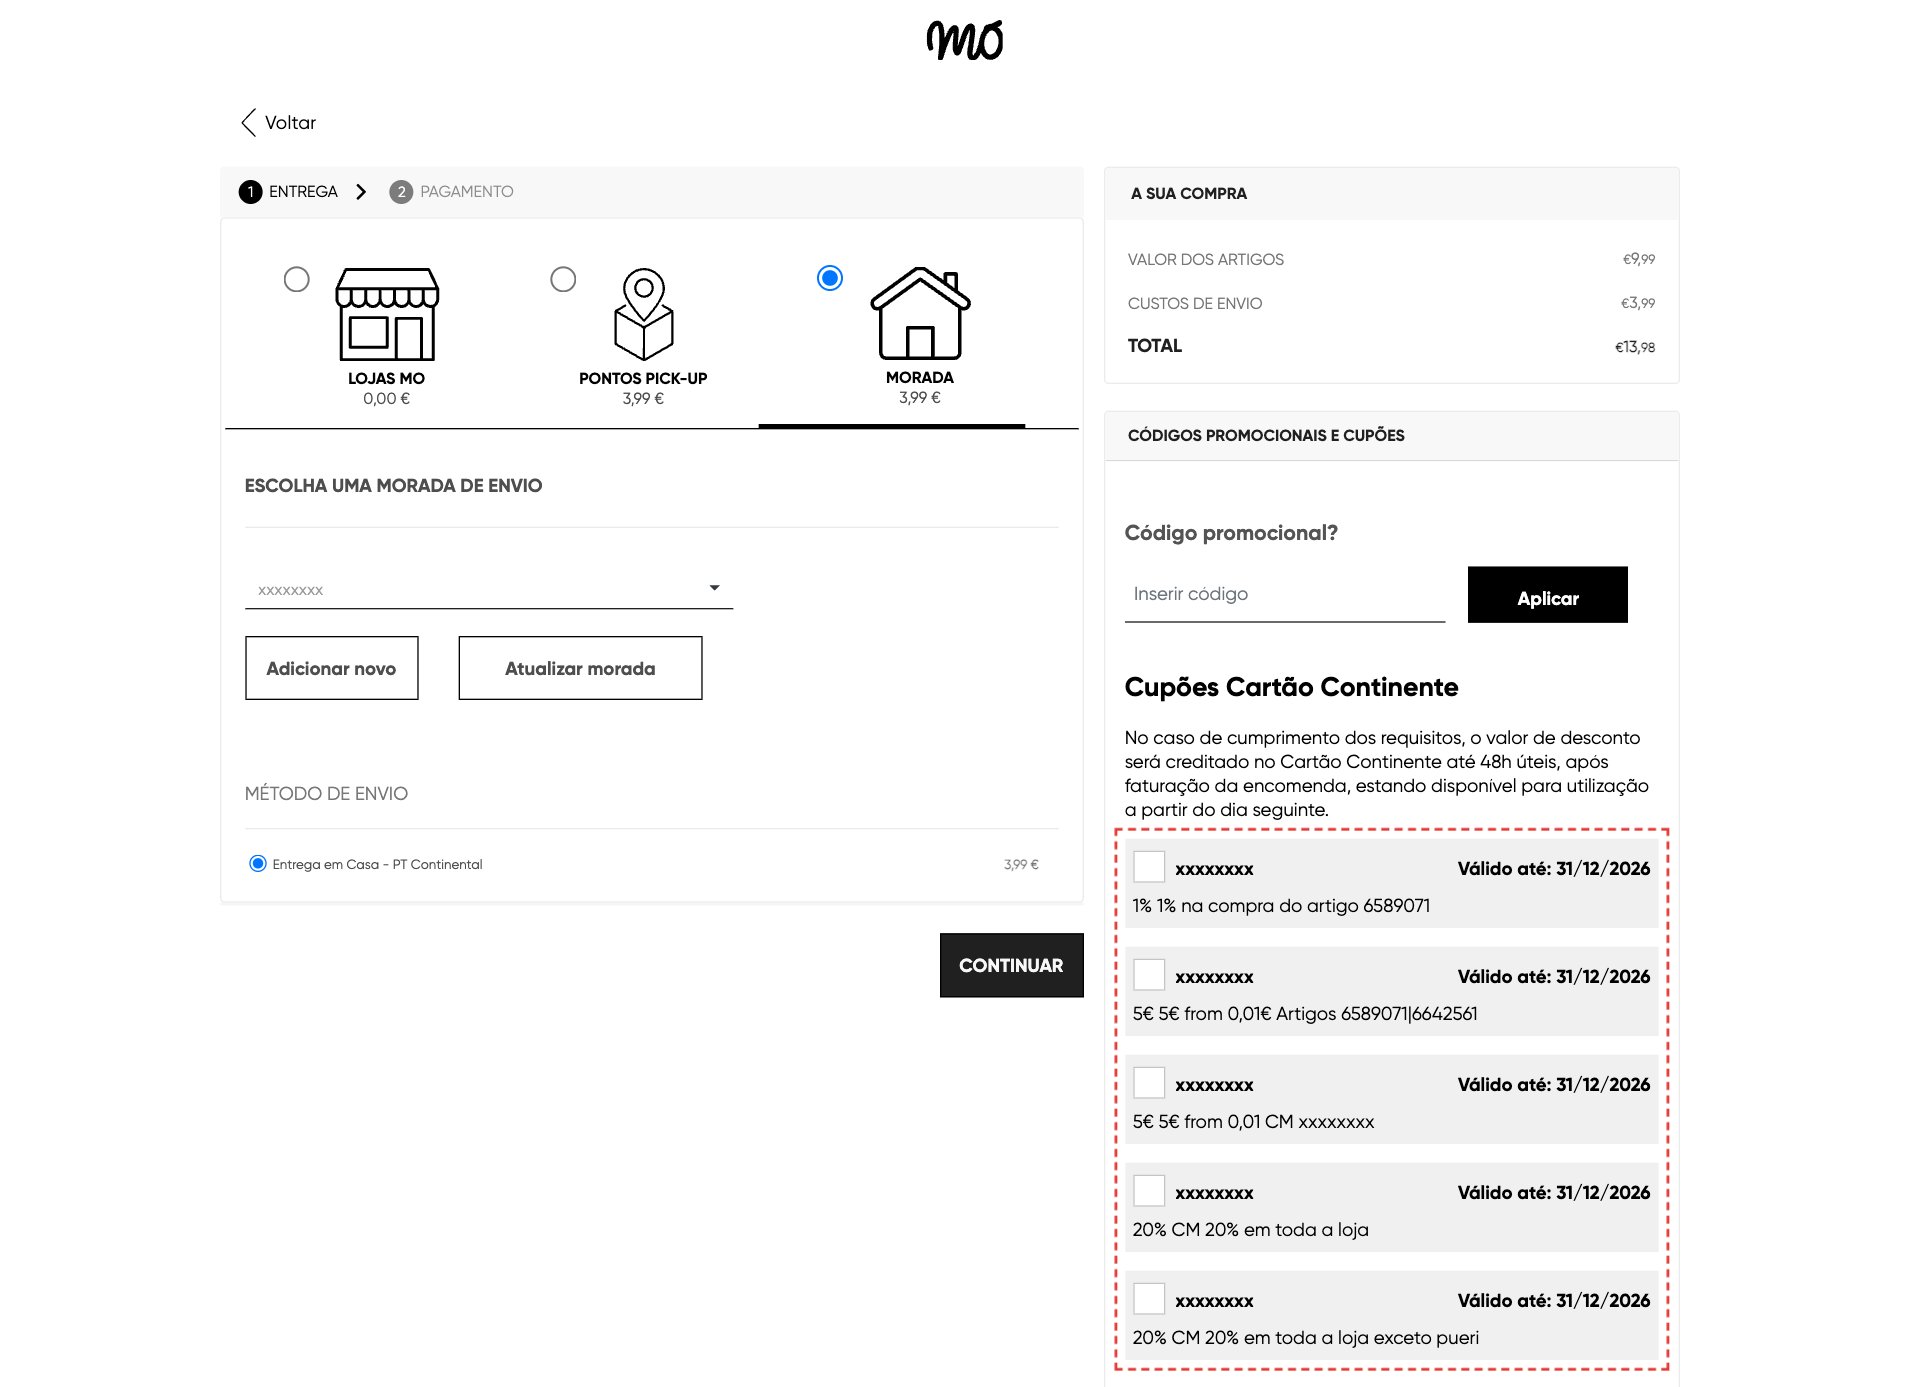The width and height of the screenshot is (1920, 1387).
Task: Click the MORADA tab label
Action: coord(920,377)
